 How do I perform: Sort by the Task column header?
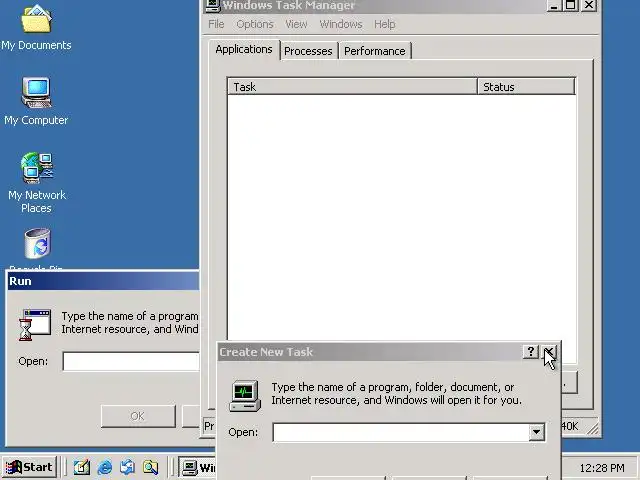click(x=352, y=87)
